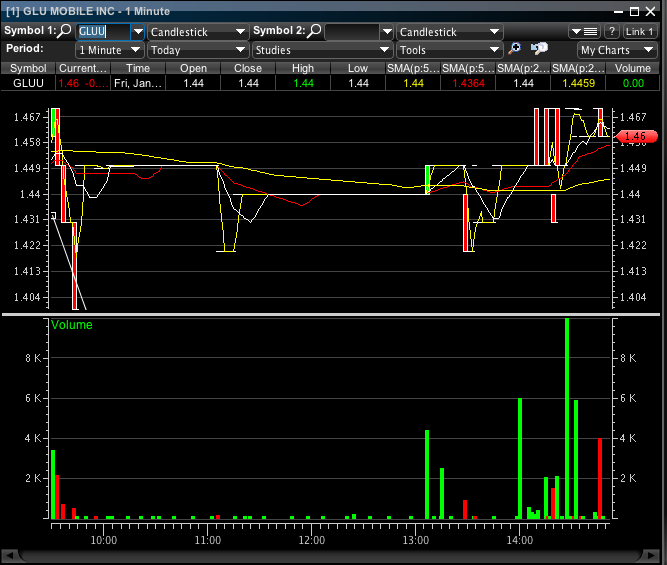Click the Symbol 1 search magnifier icon
This screenshot has height=565, width=667.
pos(66,32)
